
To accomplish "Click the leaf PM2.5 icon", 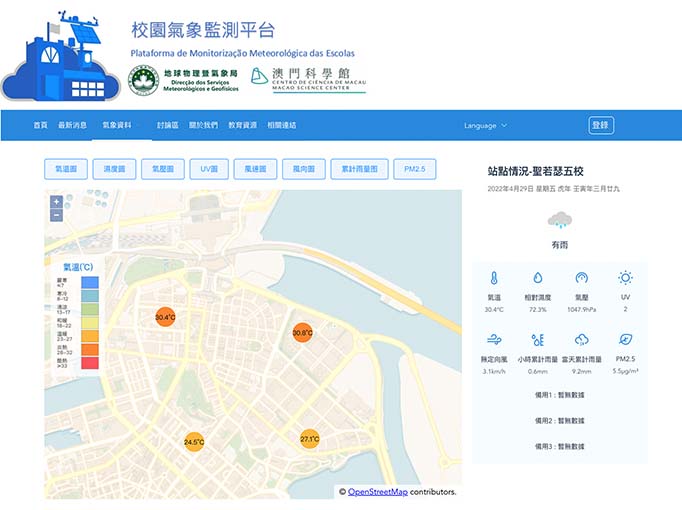I will pos(625,340).
